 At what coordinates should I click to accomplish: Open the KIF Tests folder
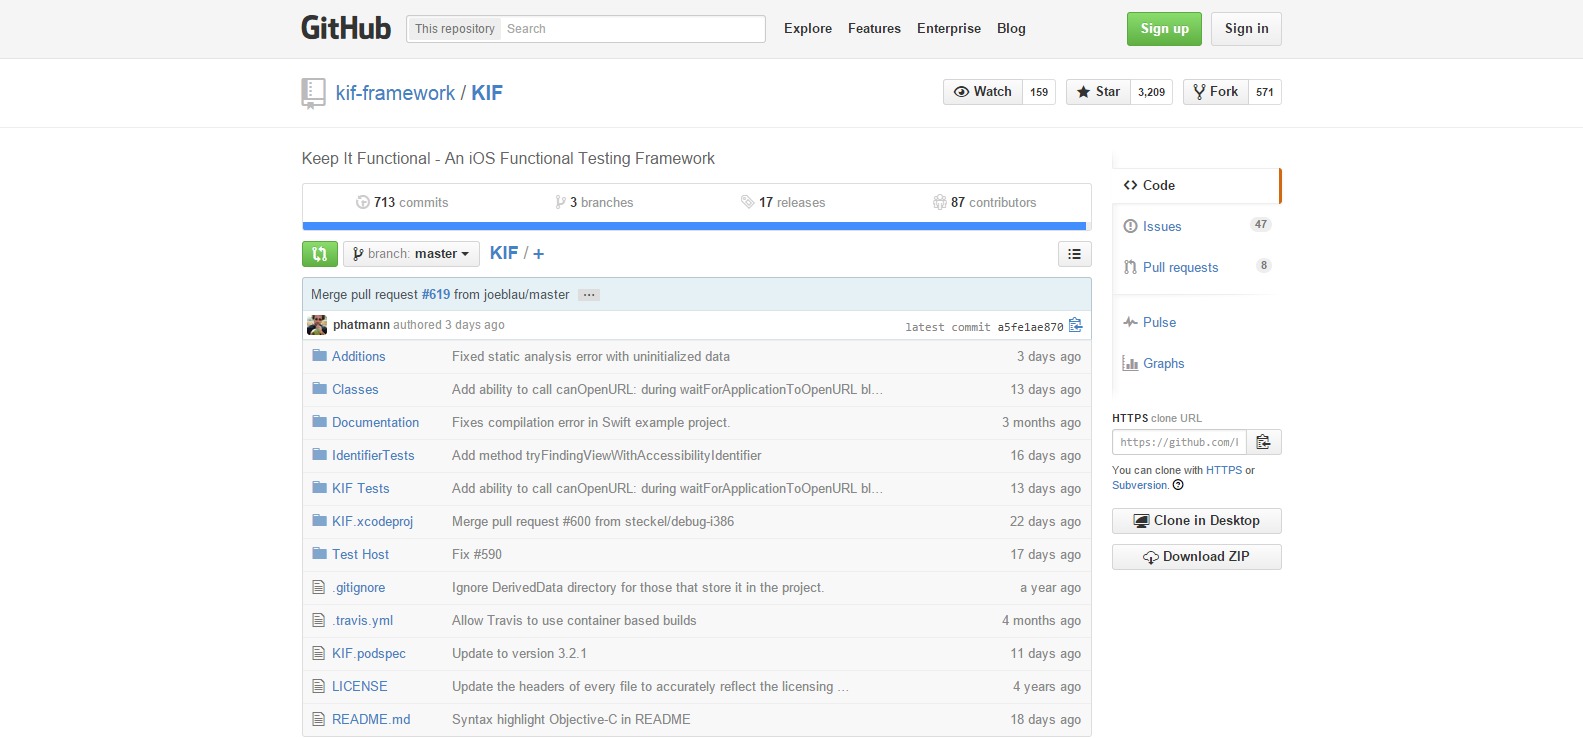point(360,488)
